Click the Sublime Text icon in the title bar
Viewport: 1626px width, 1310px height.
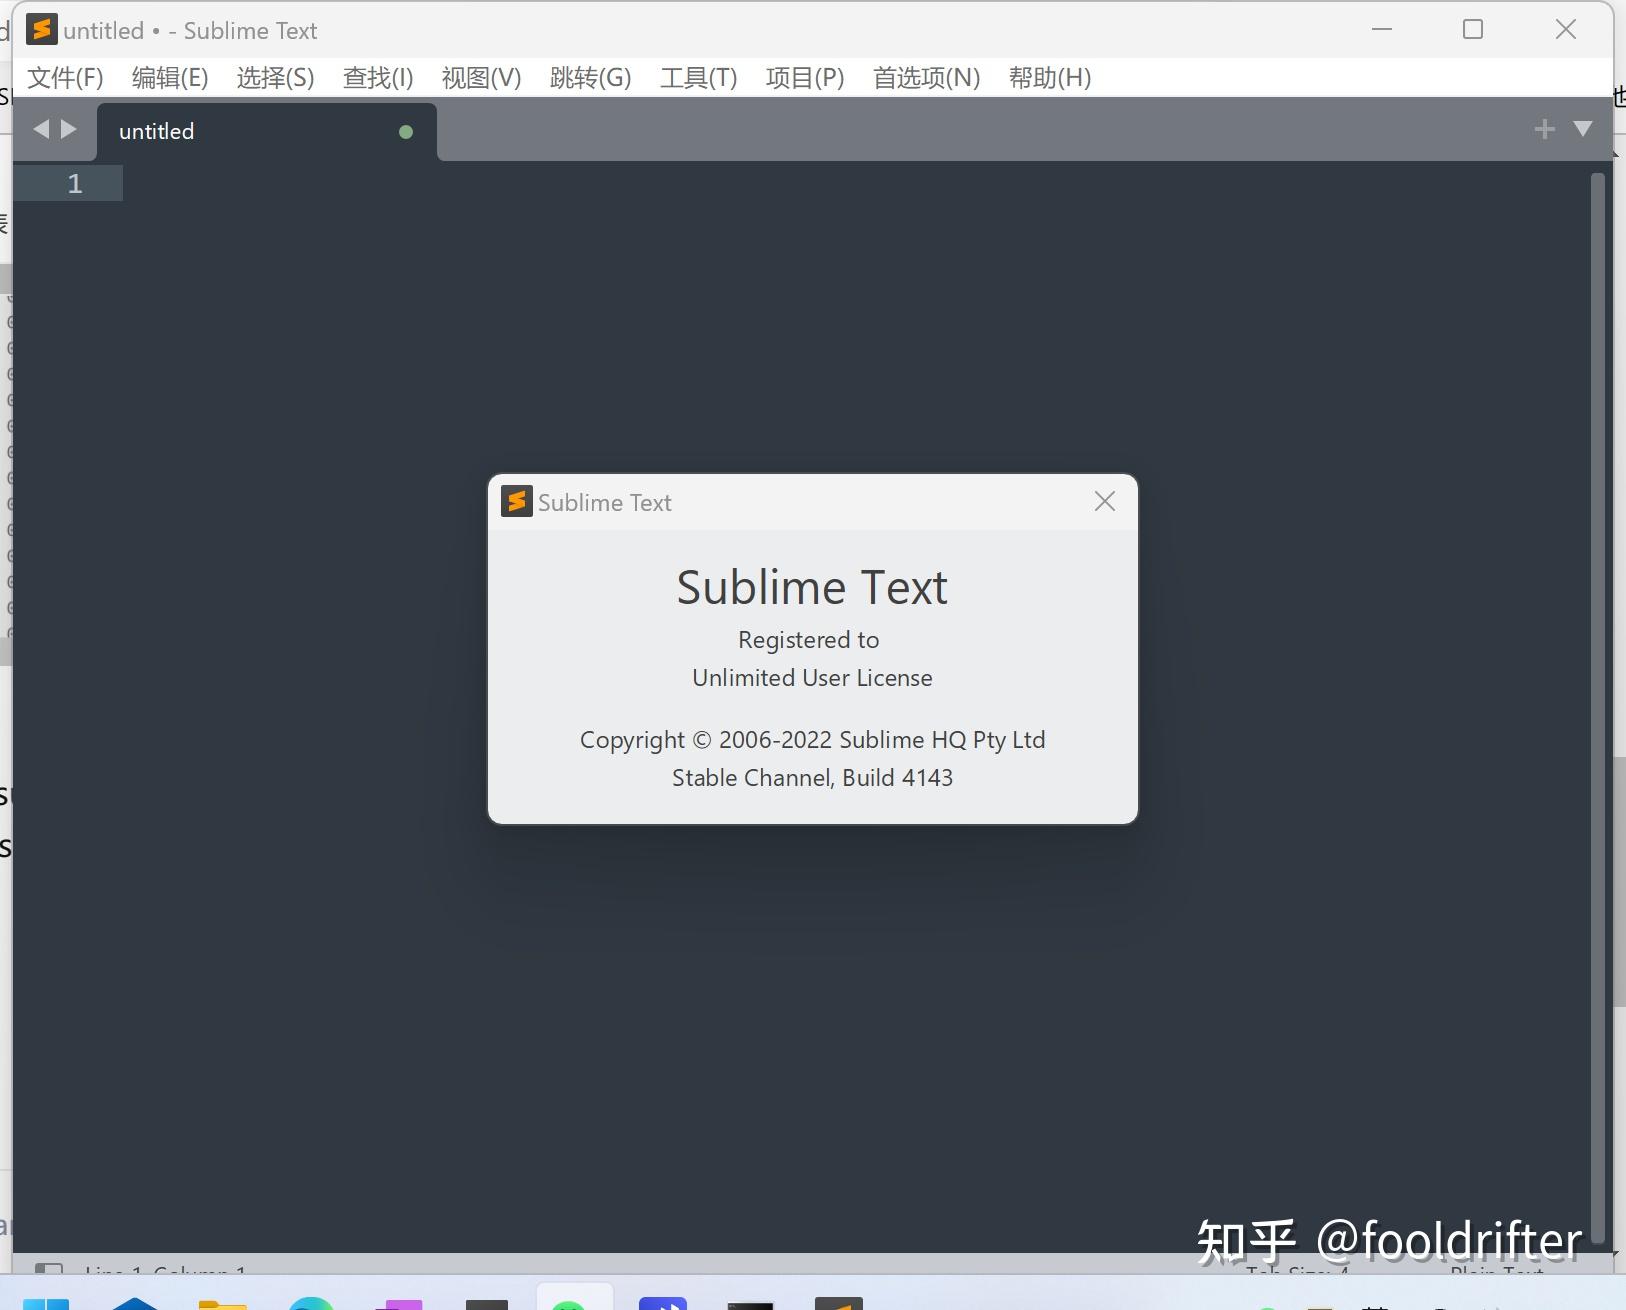42,29
